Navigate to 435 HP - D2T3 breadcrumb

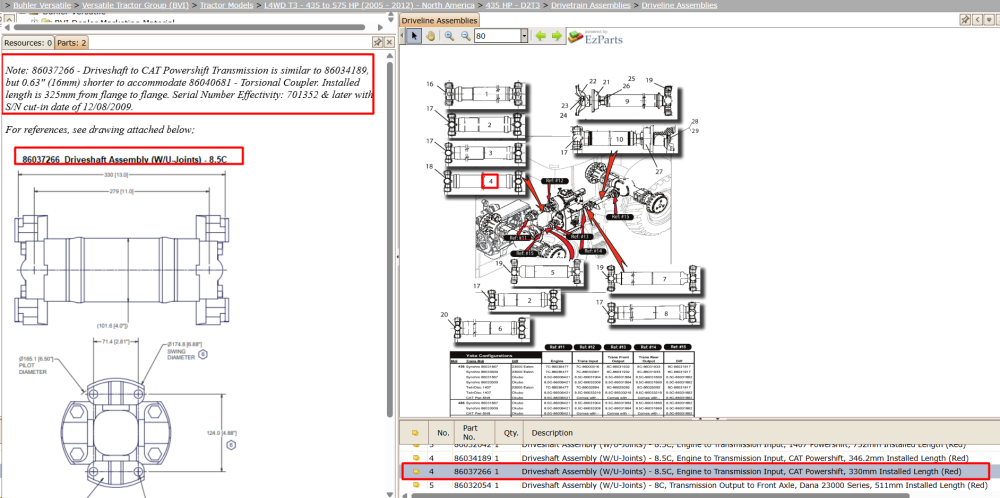pyautogui.click(x=513, y=5)
